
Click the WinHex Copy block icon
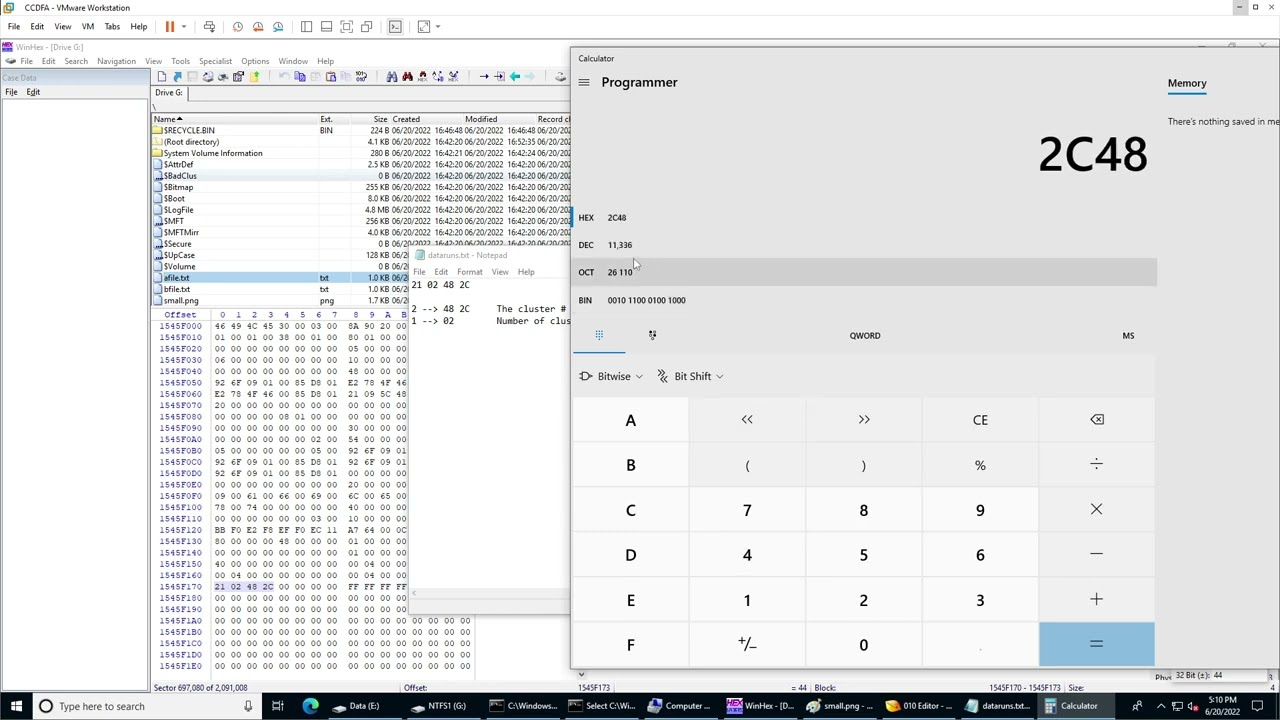(x=299, y=77)
